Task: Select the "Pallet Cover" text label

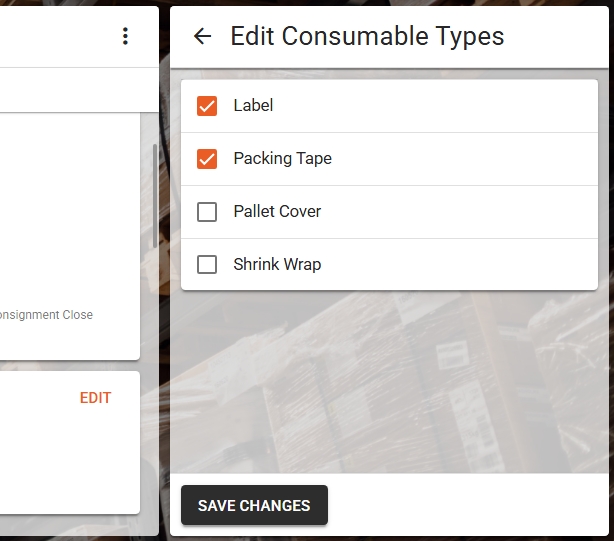Action: (277, 211)
